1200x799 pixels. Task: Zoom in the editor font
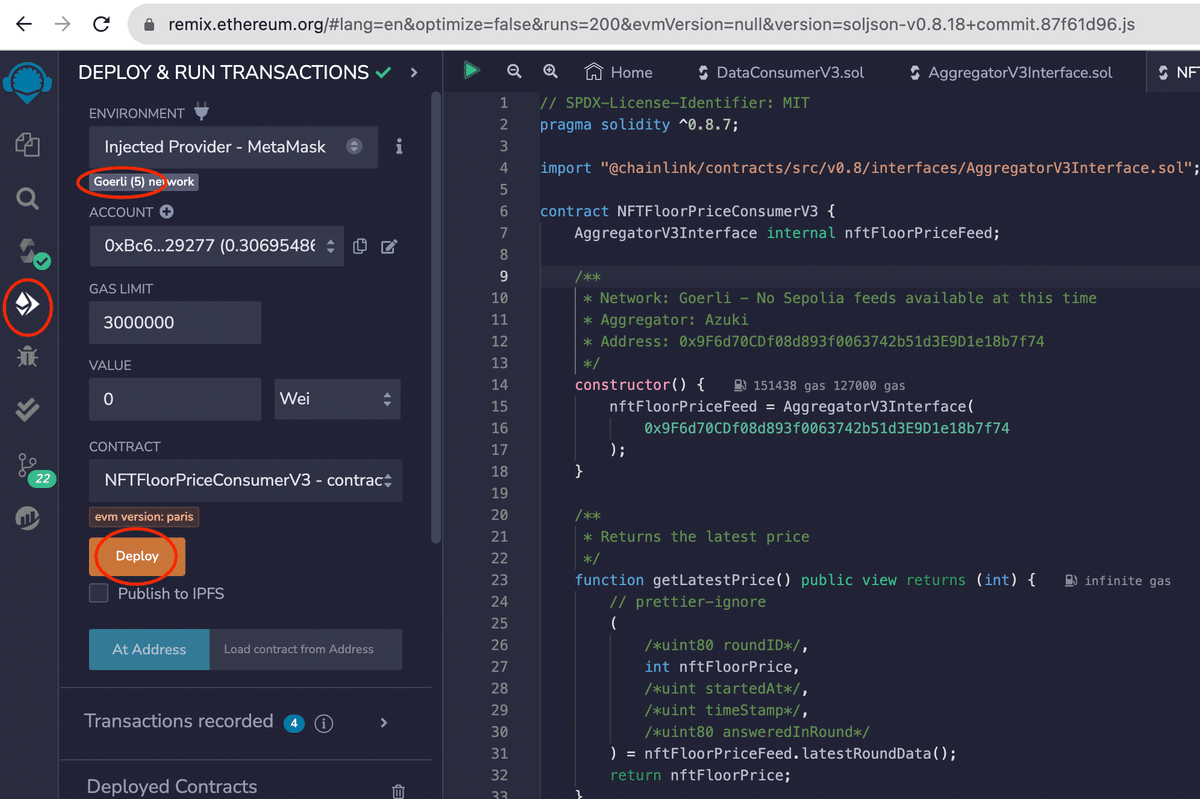point(550,72)
